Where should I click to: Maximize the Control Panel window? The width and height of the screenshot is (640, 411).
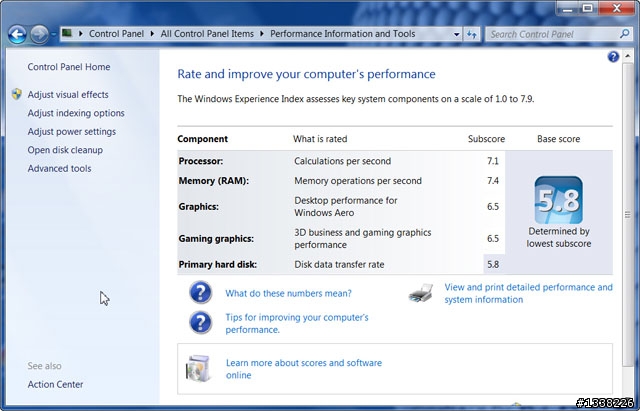click(587, 8)
